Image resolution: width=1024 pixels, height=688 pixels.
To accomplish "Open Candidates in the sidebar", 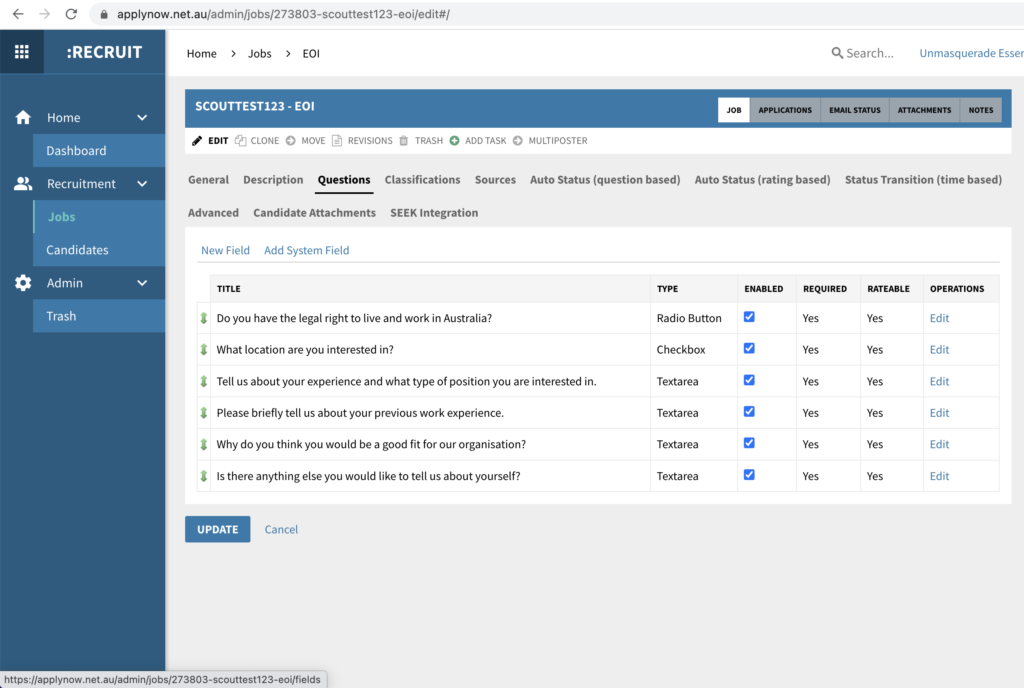I will (99, 250).
